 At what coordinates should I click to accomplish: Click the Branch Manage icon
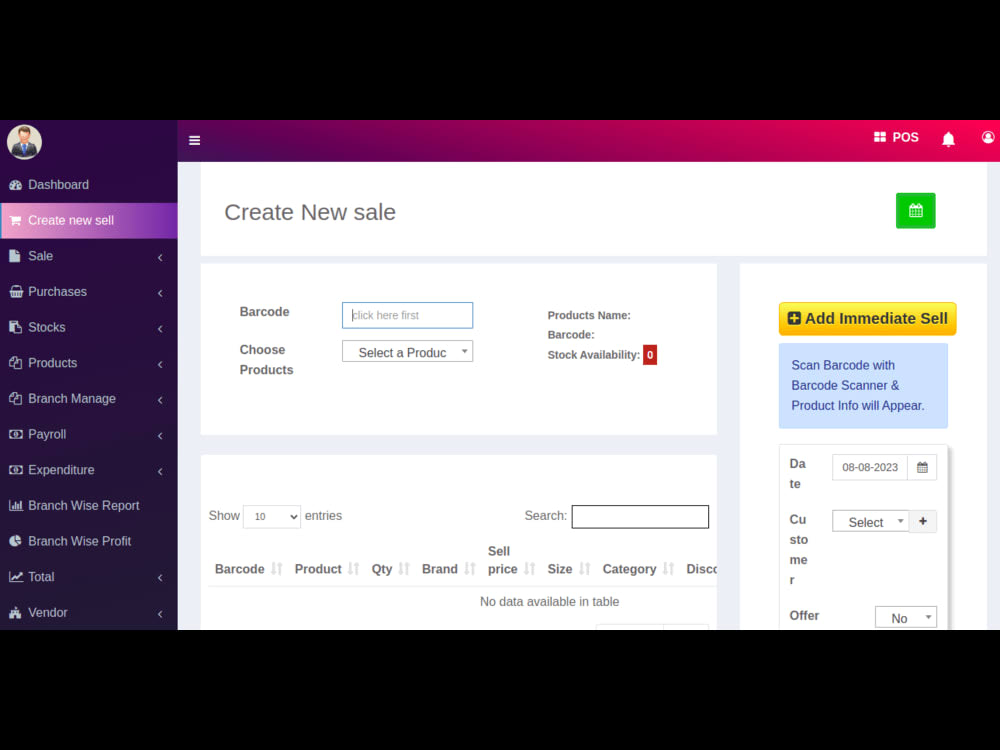pyautogui.click(x=15, y=399)
